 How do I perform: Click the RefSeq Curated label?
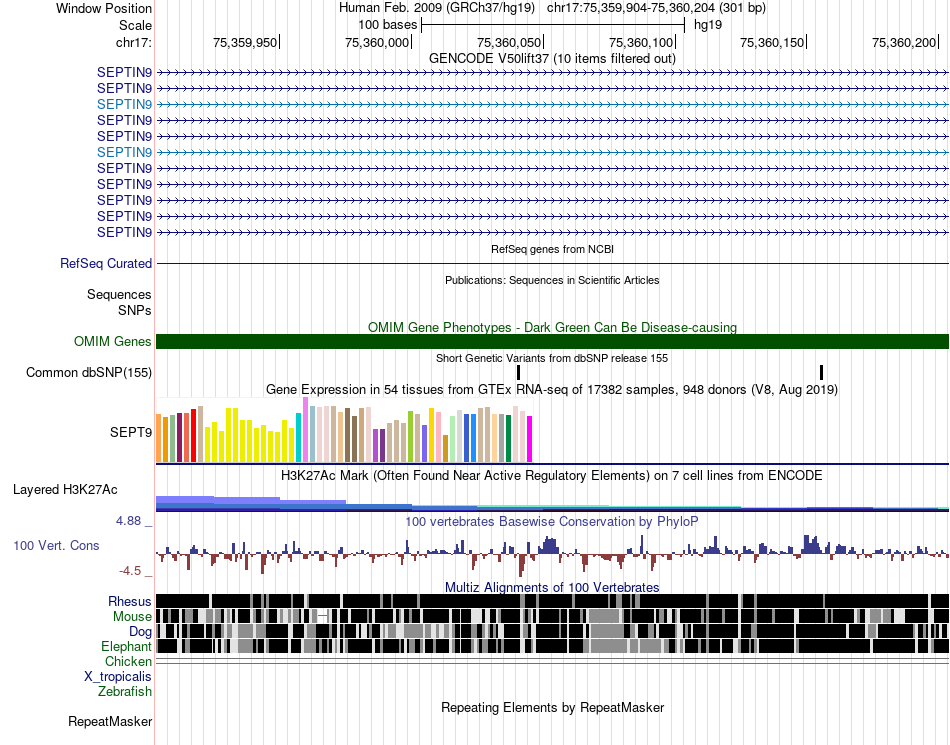pos(106,263)
